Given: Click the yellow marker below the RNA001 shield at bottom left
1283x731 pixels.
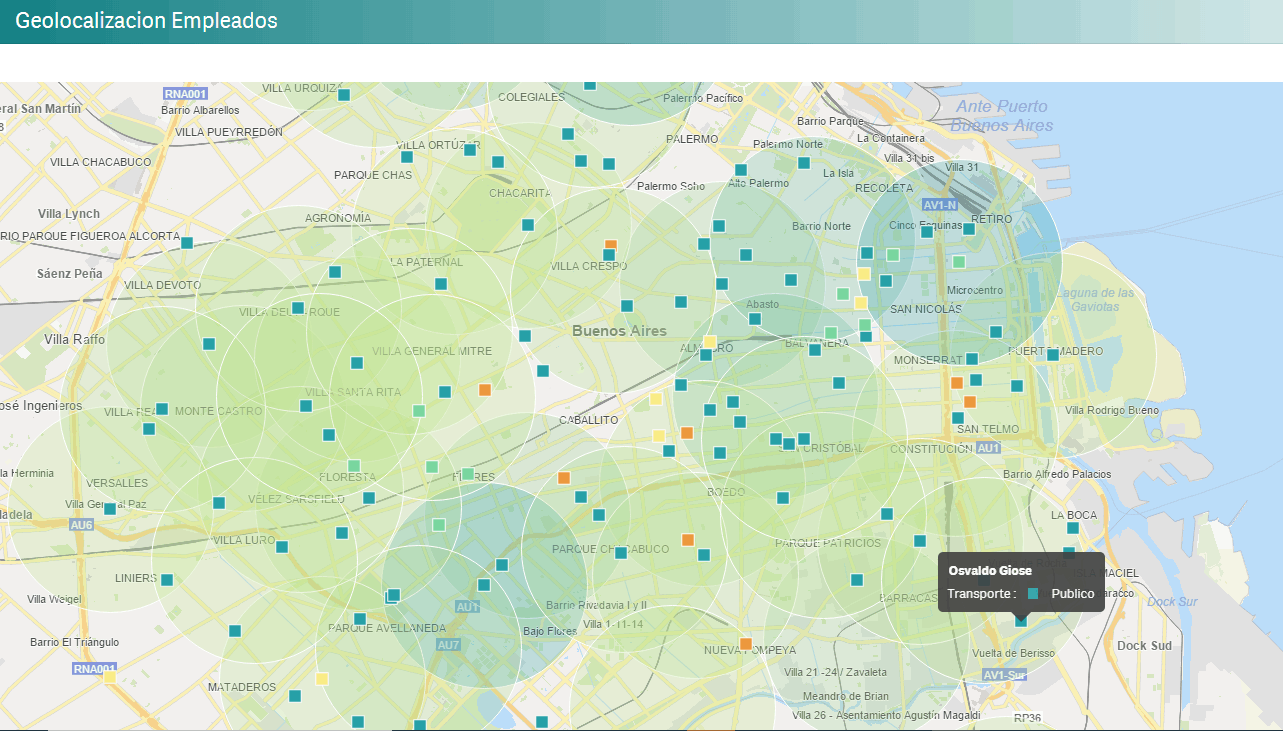Looking at the screenshot, I should pos(109,677).
